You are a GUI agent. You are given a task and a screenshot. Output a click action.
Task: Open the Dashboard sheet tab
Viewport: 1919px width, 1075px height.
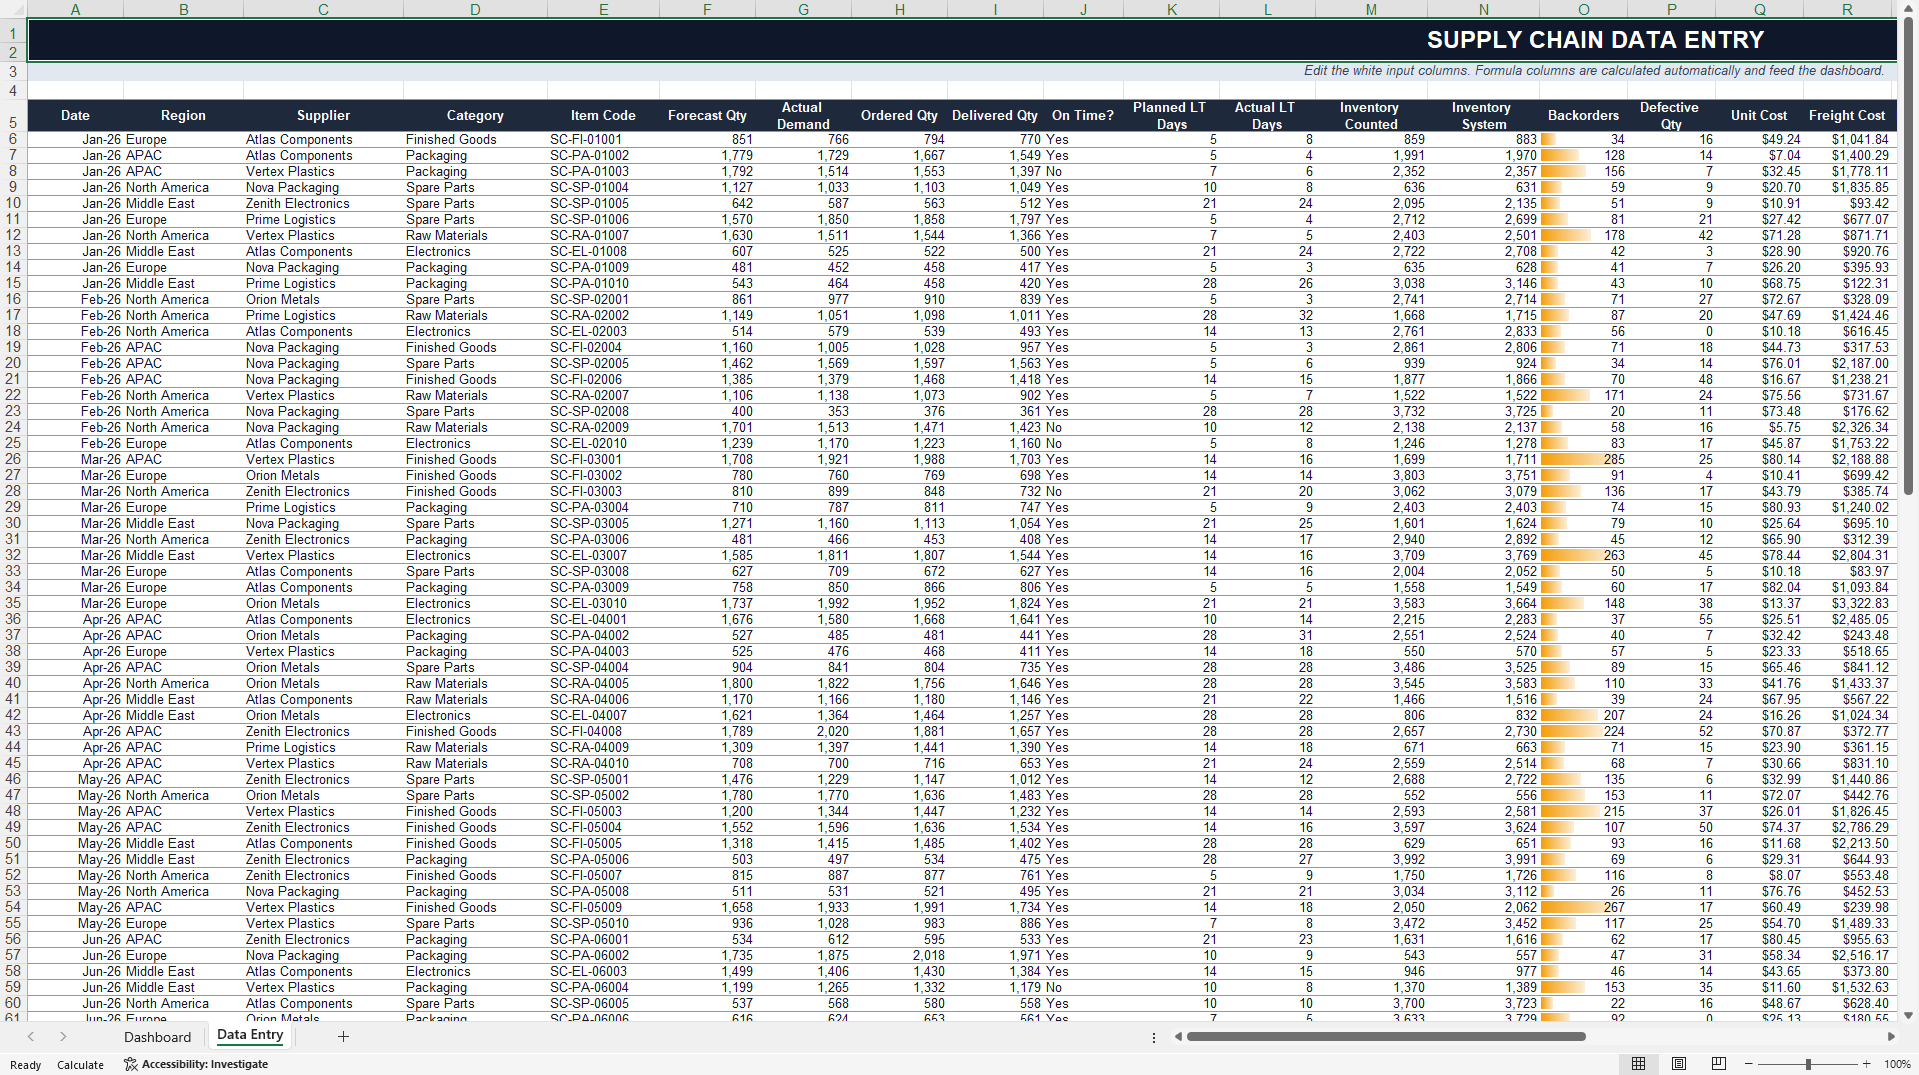point(157,1037)
